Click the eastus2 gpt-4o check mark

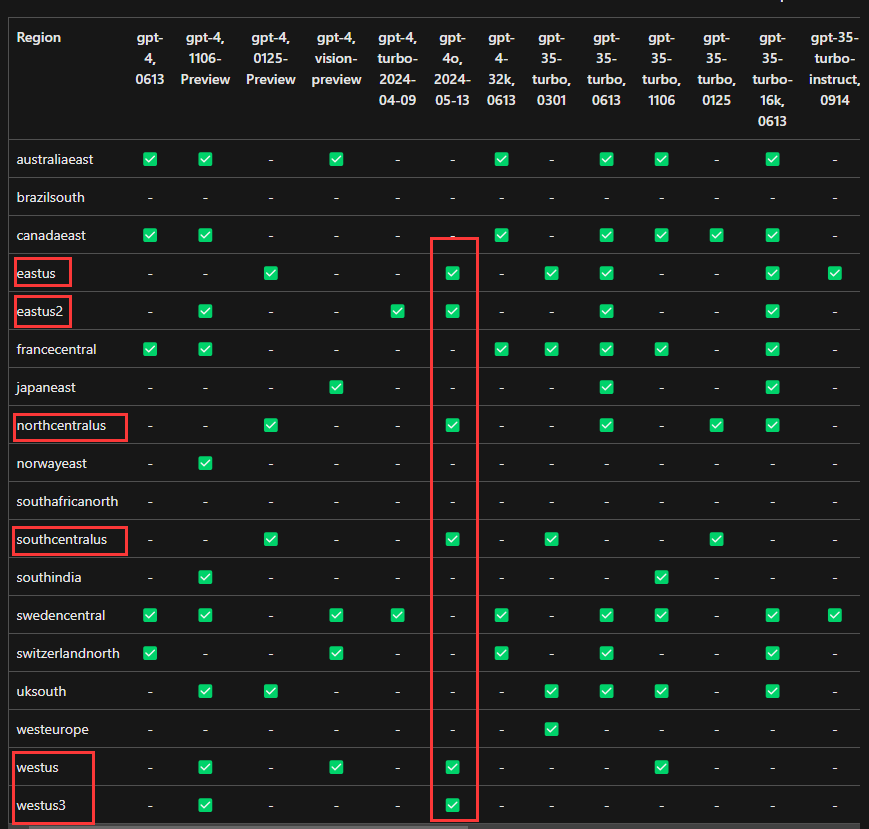click(x=452, y=311)
